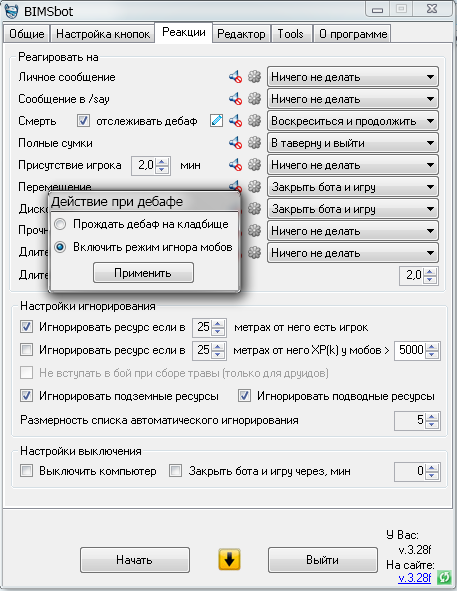The height and width of the screenshot is (591, 457).
Task: Toggle отслеживать дебаф checkbox
Action: [x=83, y=121]
